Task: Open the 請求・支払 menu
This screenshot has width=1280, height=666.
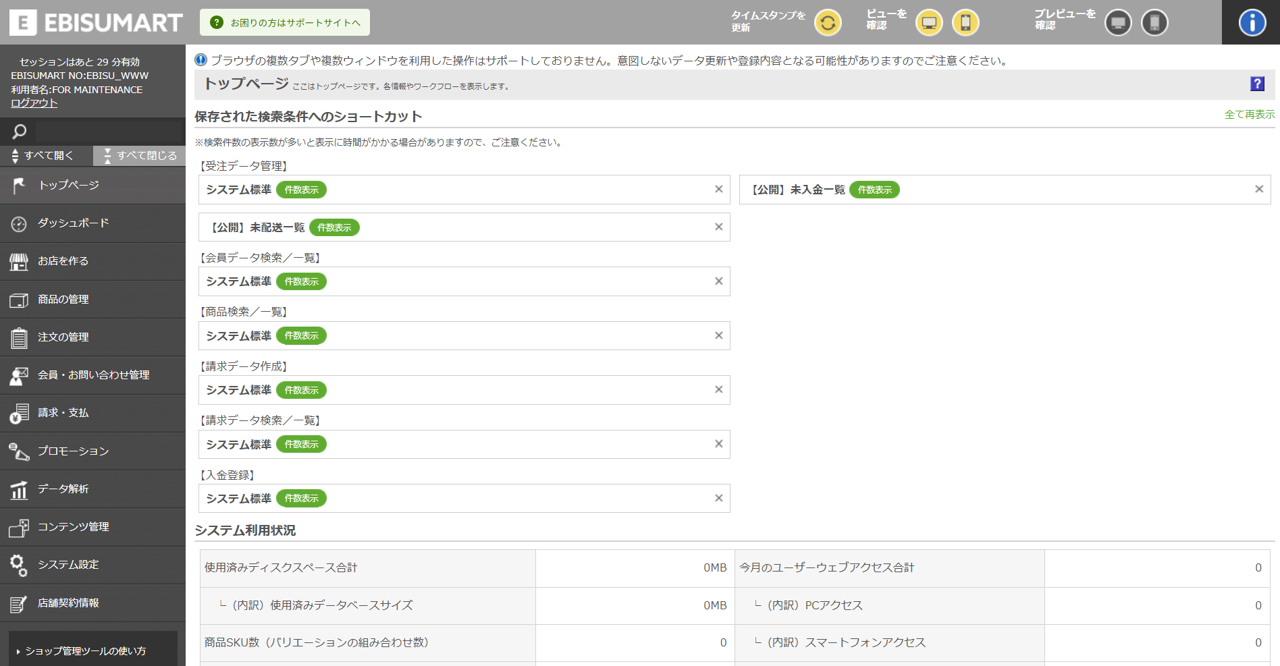Action: pos(60,413)
